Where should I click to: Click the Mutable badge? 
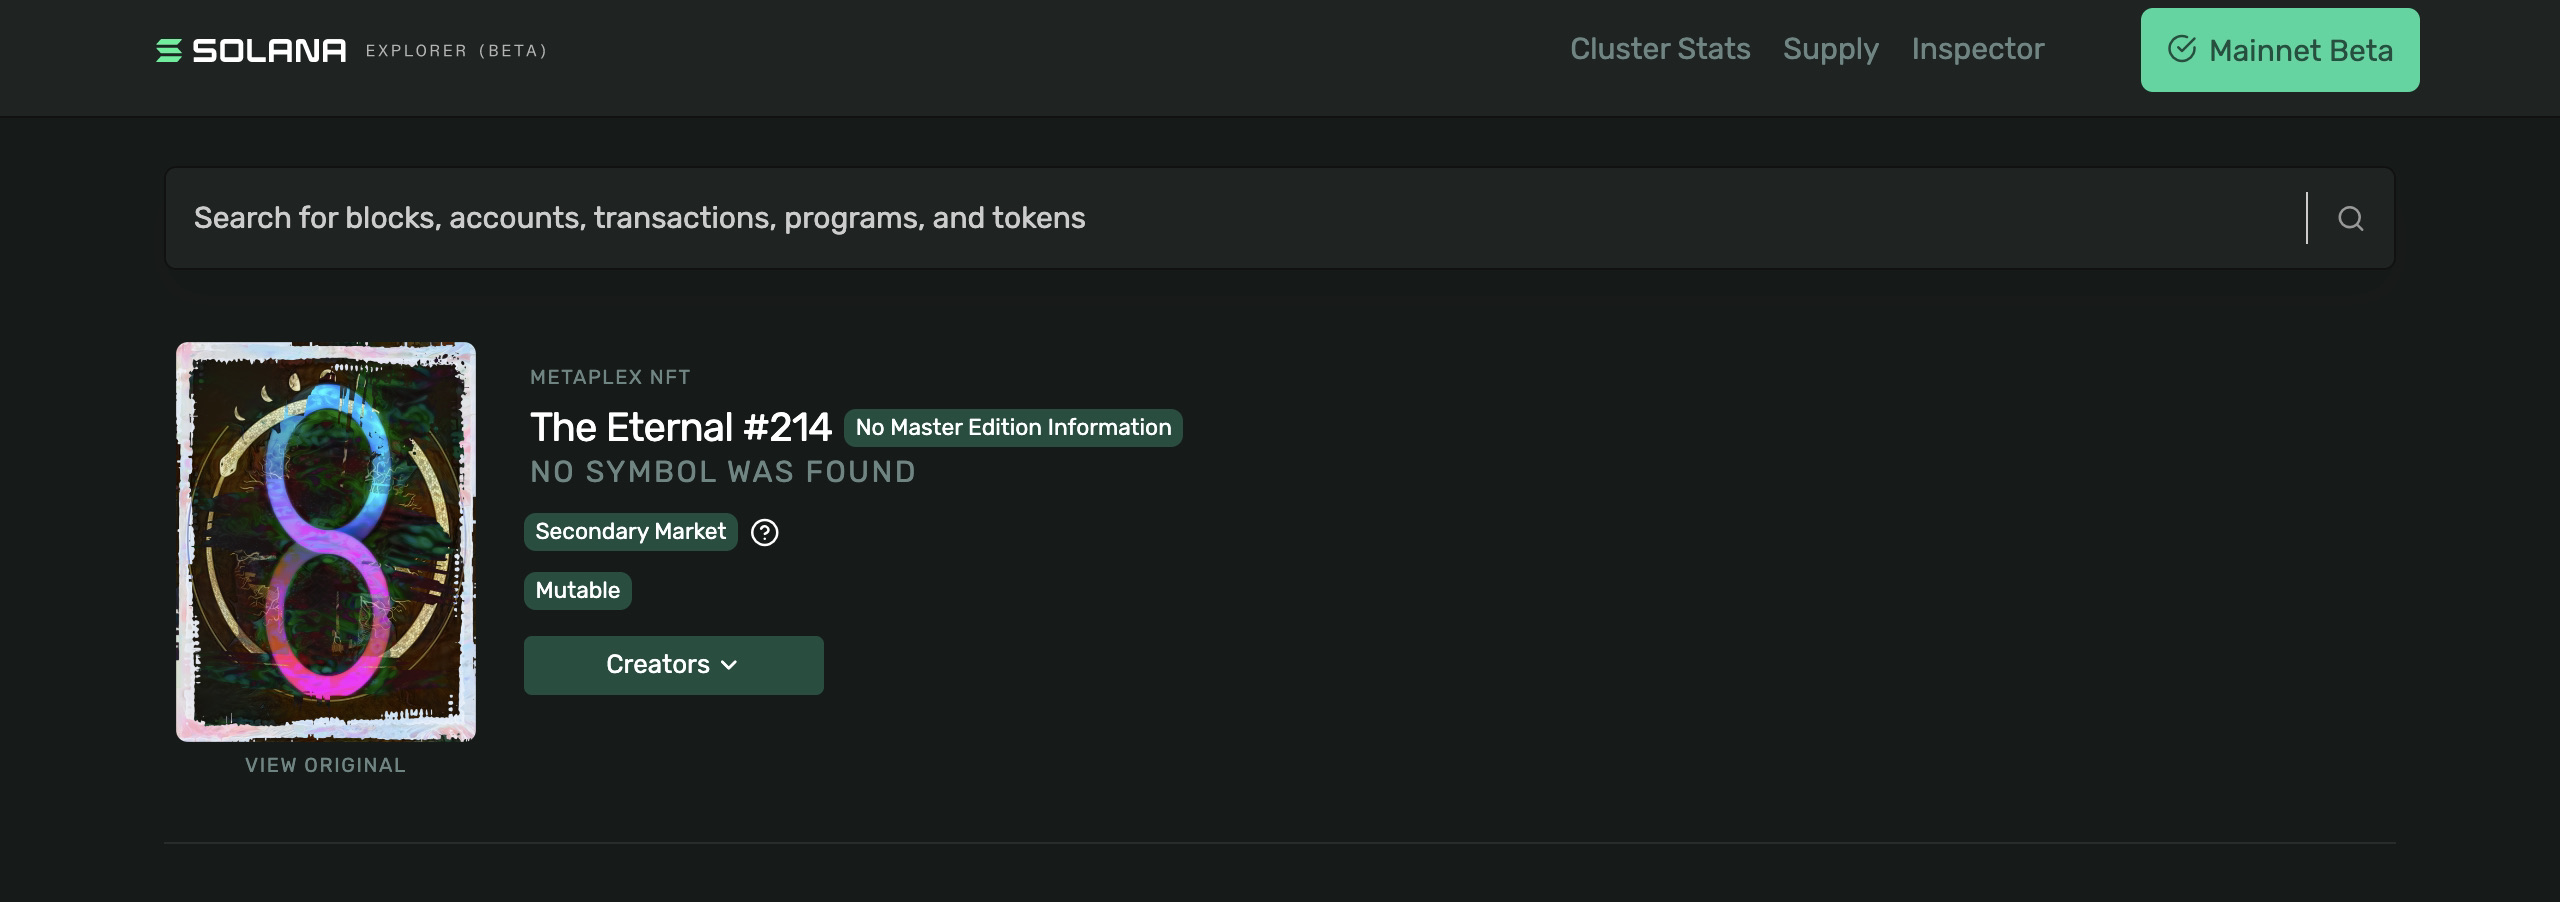(x=577, y=591)
